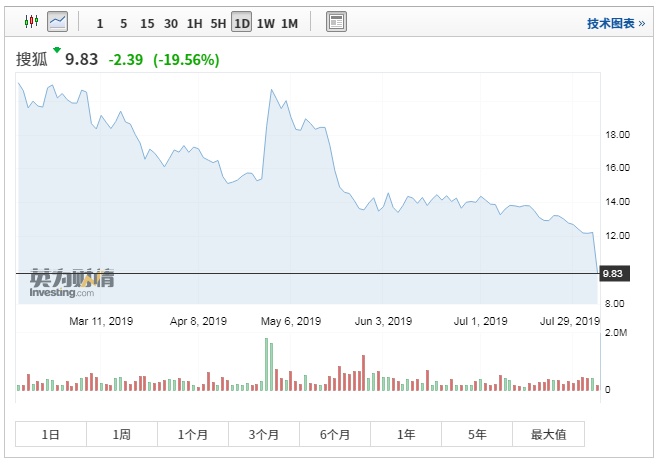Show the 1年 time range
The width and height of the screenshot is (663, 467).
(x=406, y=434)
